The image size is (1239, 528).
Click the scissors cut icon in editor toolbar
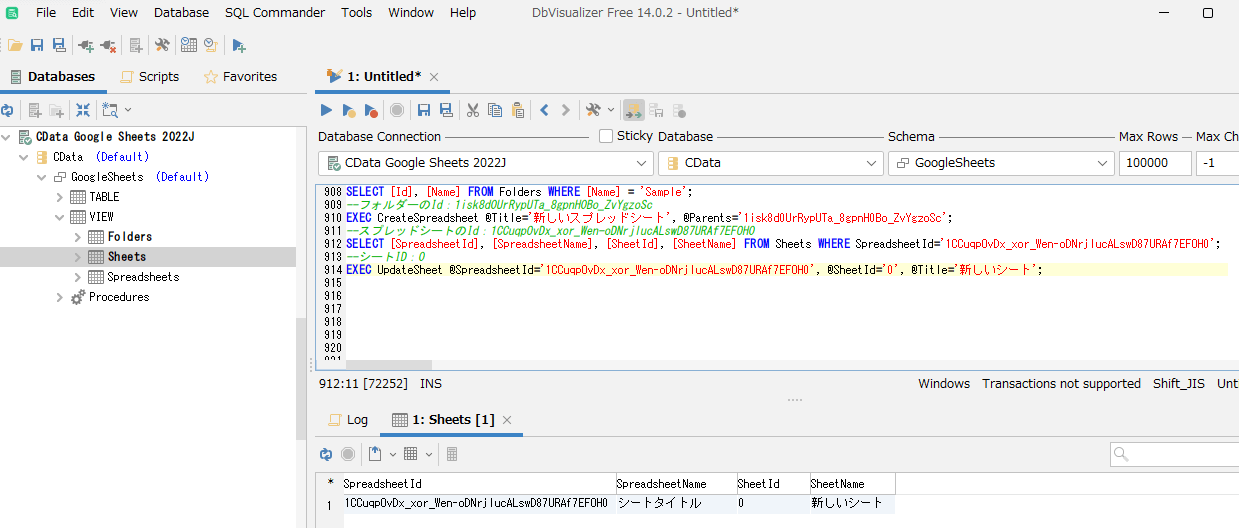(x=472, y=110)
